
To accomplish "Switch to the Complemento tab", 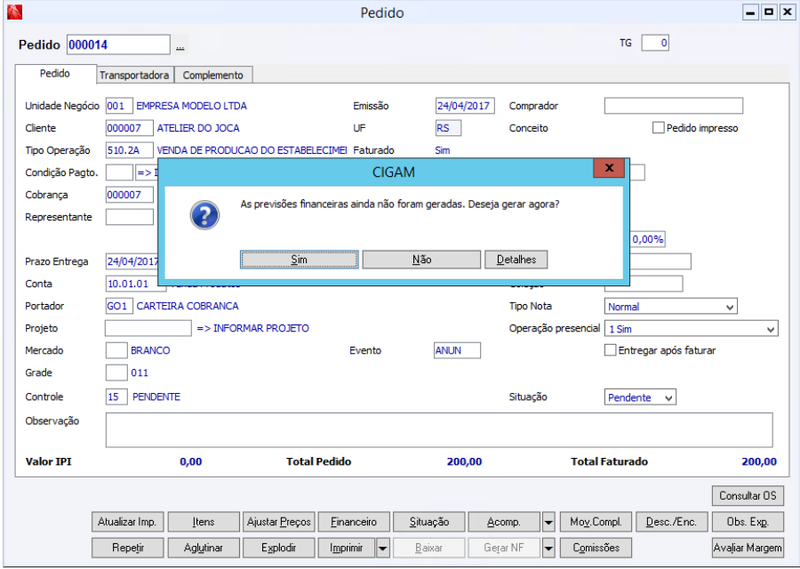I will [213, 75].
